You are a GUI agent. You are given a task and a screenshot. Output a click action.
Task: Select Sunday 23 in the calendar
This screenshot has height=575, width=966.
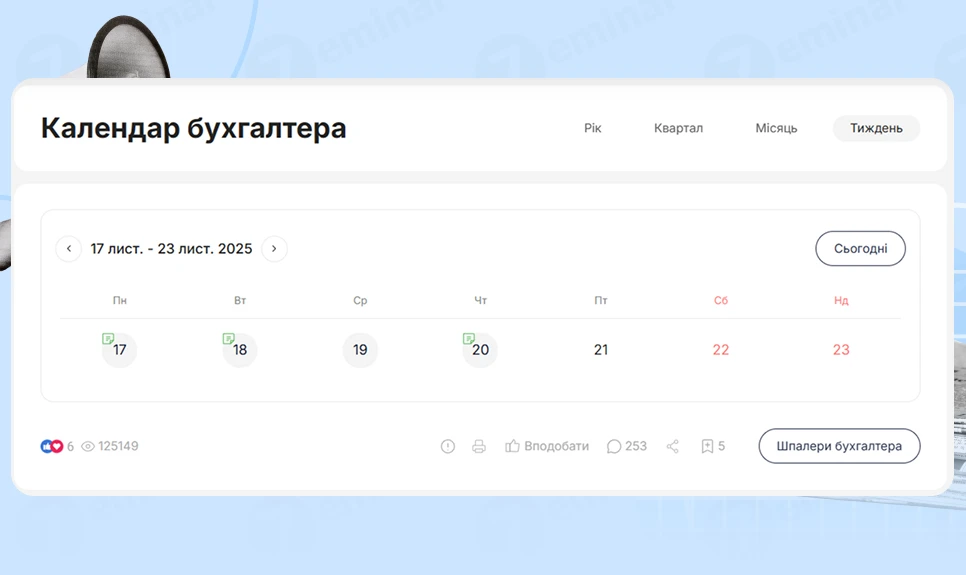pos(841,350)
